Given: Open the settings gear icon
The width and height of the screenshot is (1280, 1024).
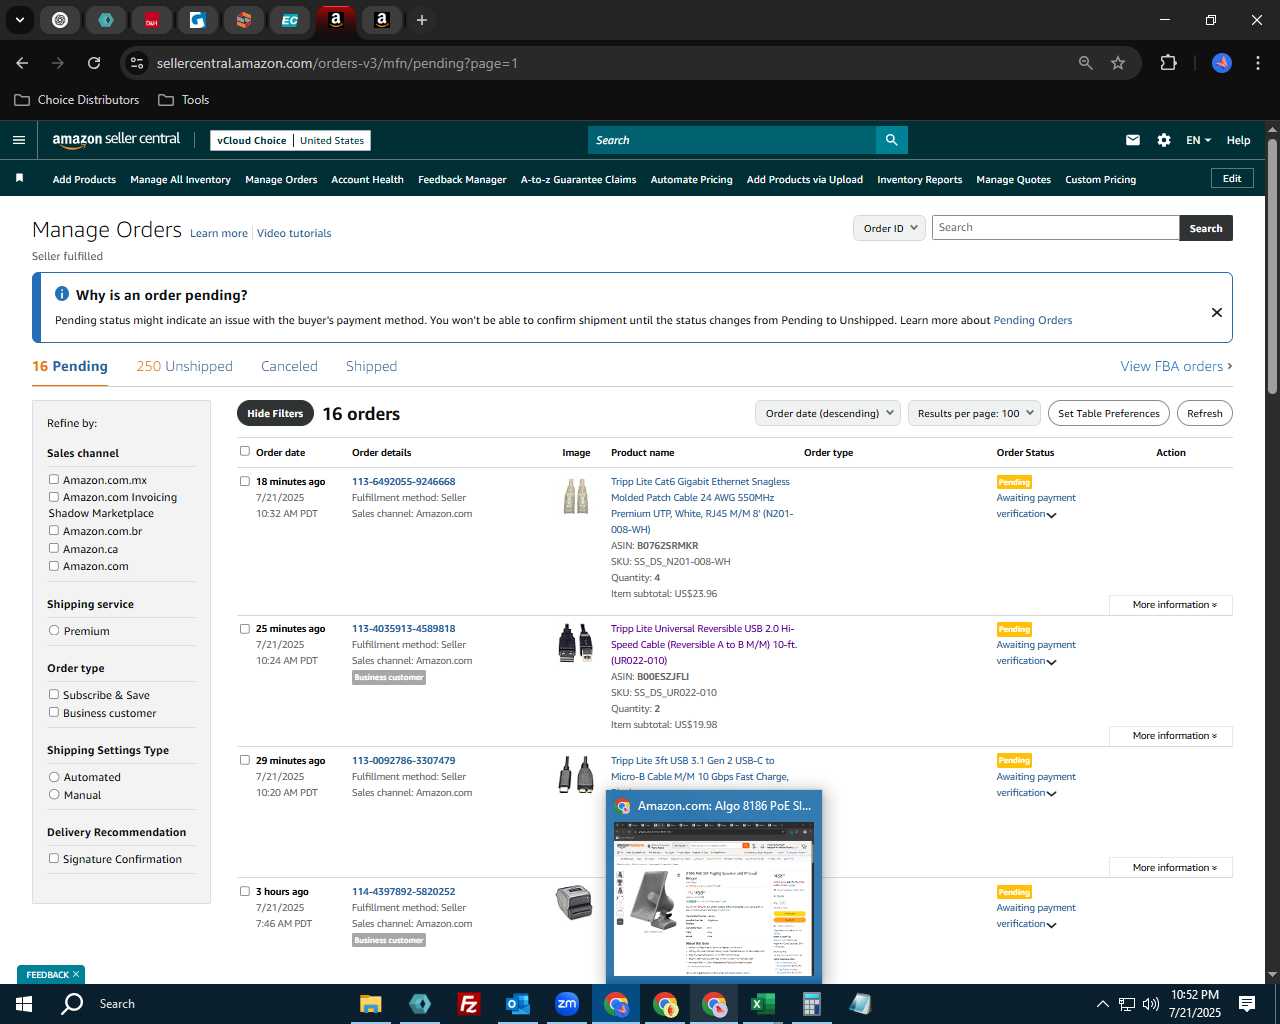Looking at the screenshot, I should click(1164, 140).
